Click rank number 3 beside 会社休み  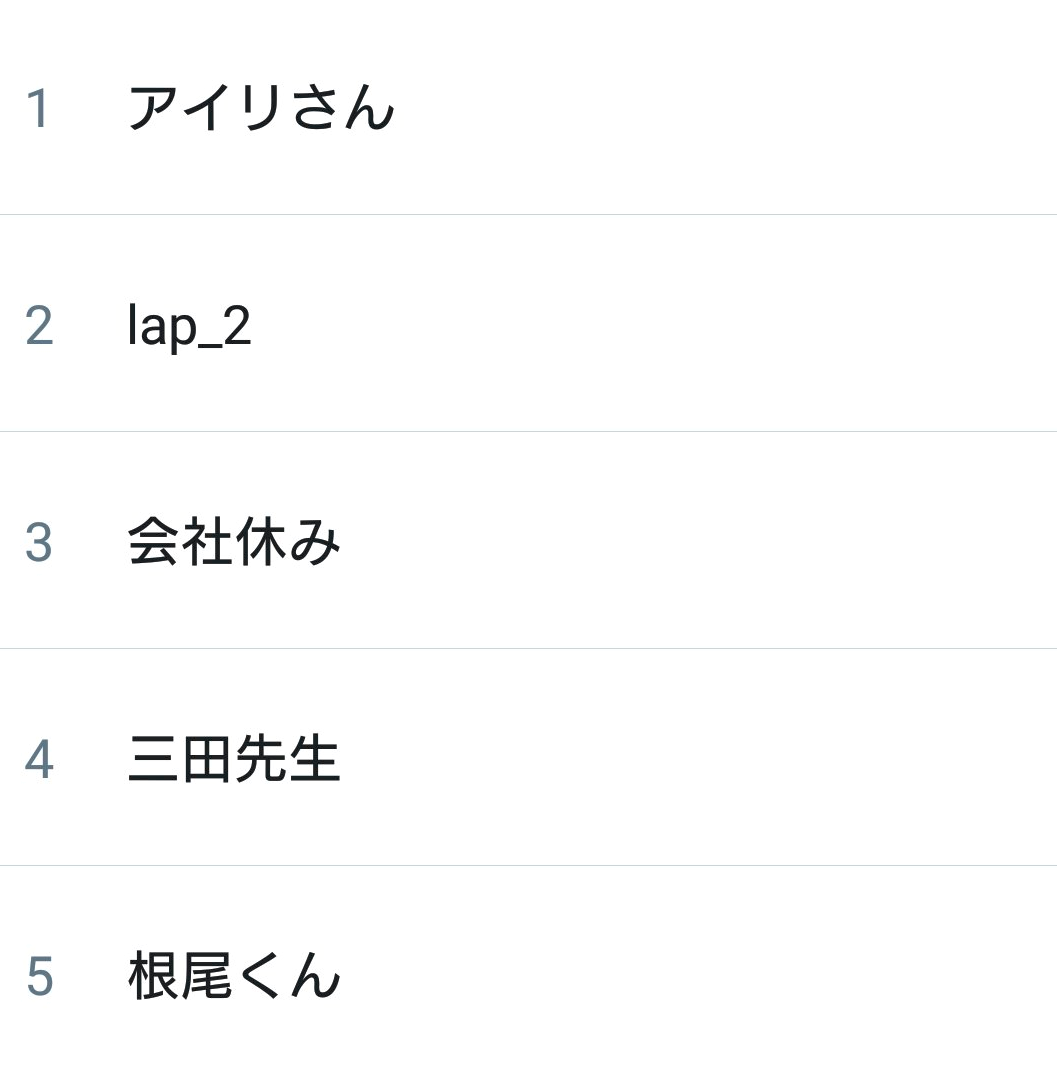(x=39, y=543)
